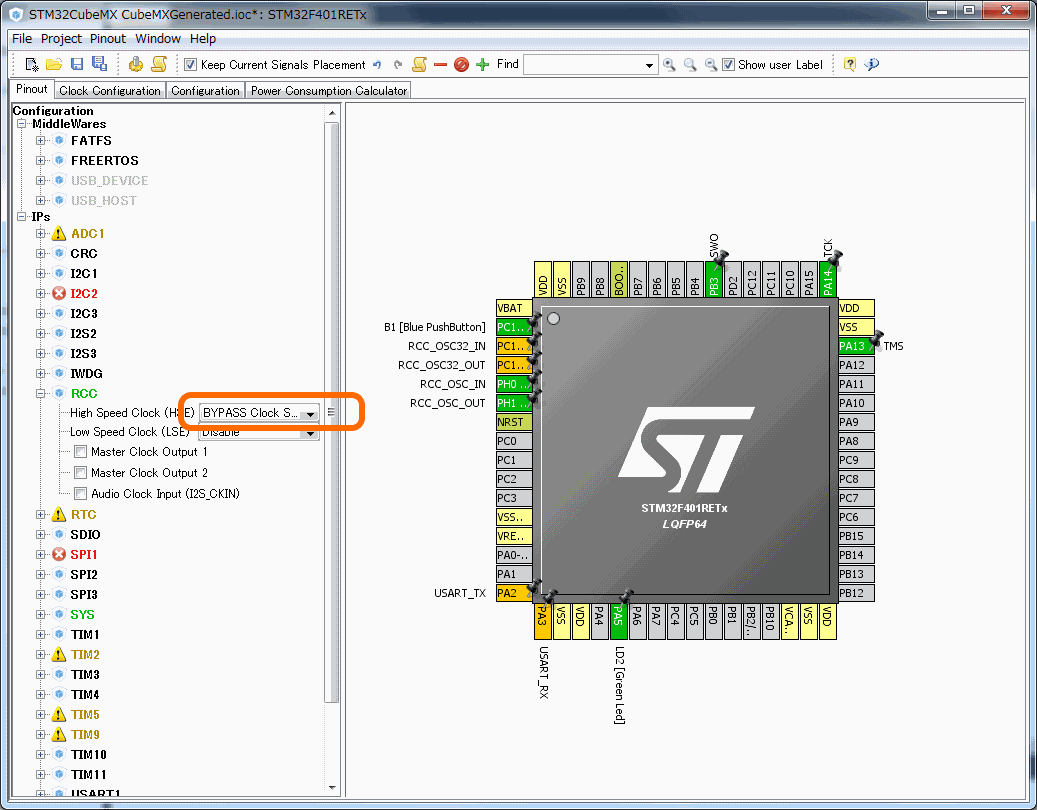Switch to Clock Configuration tab
Screen dimensions: 1037x810
point(110,90)
